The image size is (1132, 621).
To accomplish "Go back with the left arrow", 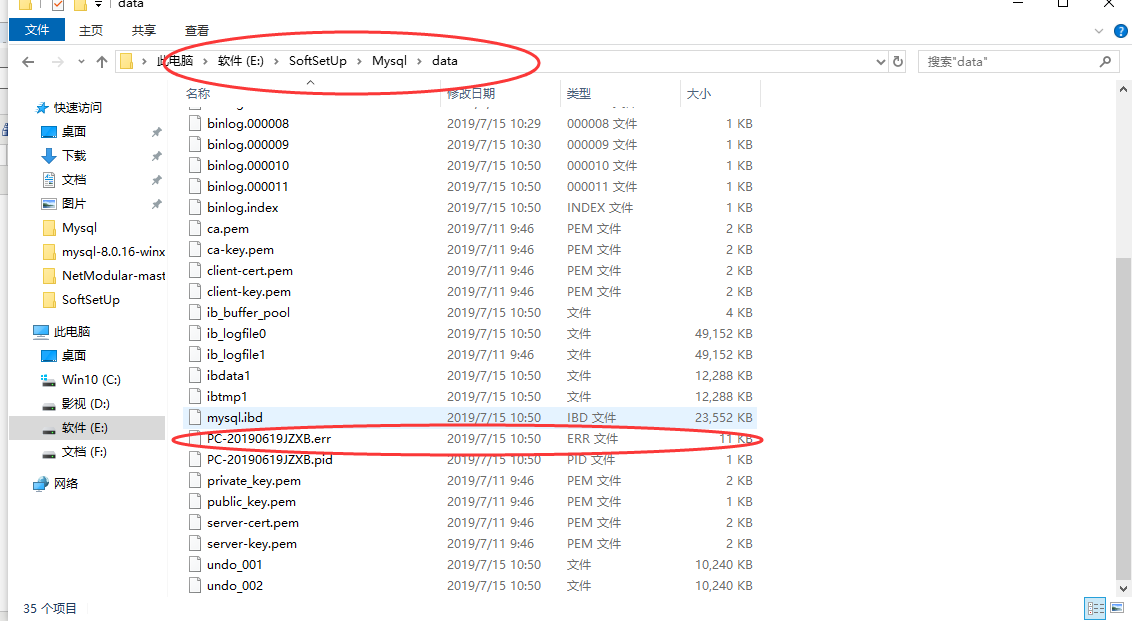I will (28, 62).
